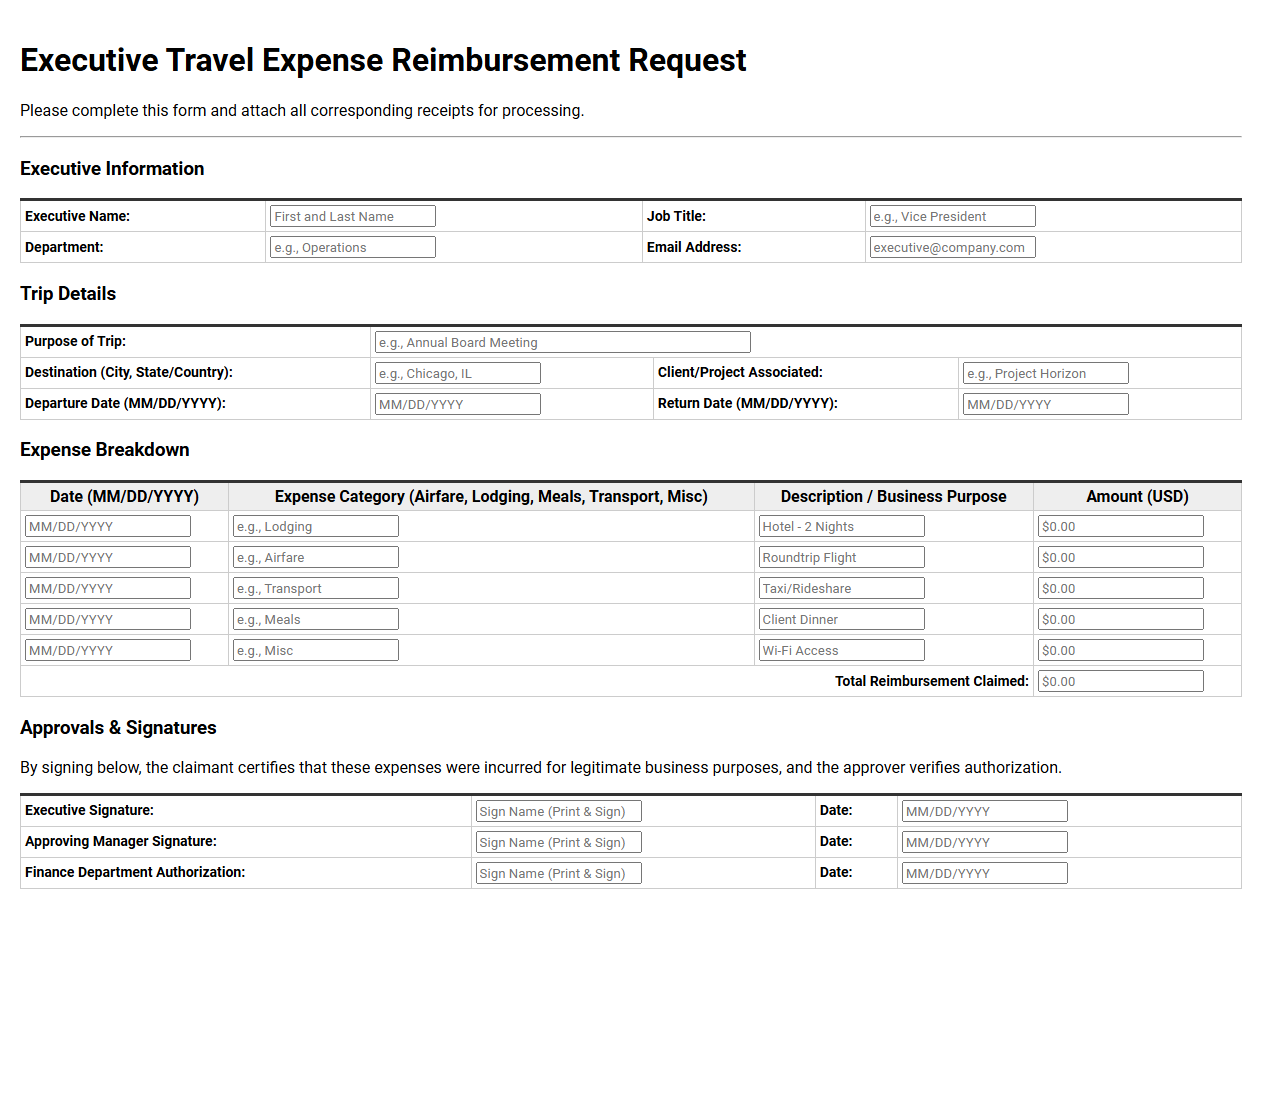This screenshot has height=1120, width=1262.
Task: Click the Executive Signature sign field
Action: [x=559, y=811]
